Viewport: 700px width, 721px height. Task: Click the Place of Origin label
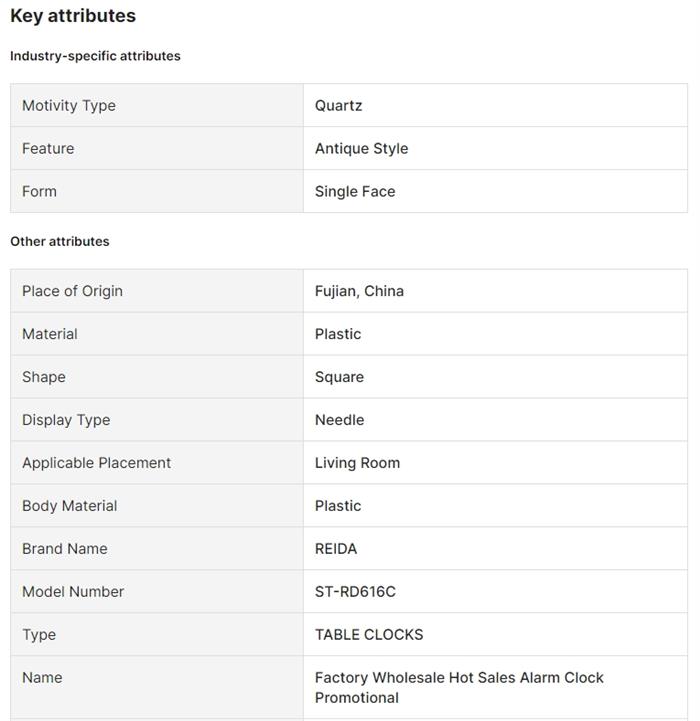point(72,291)
